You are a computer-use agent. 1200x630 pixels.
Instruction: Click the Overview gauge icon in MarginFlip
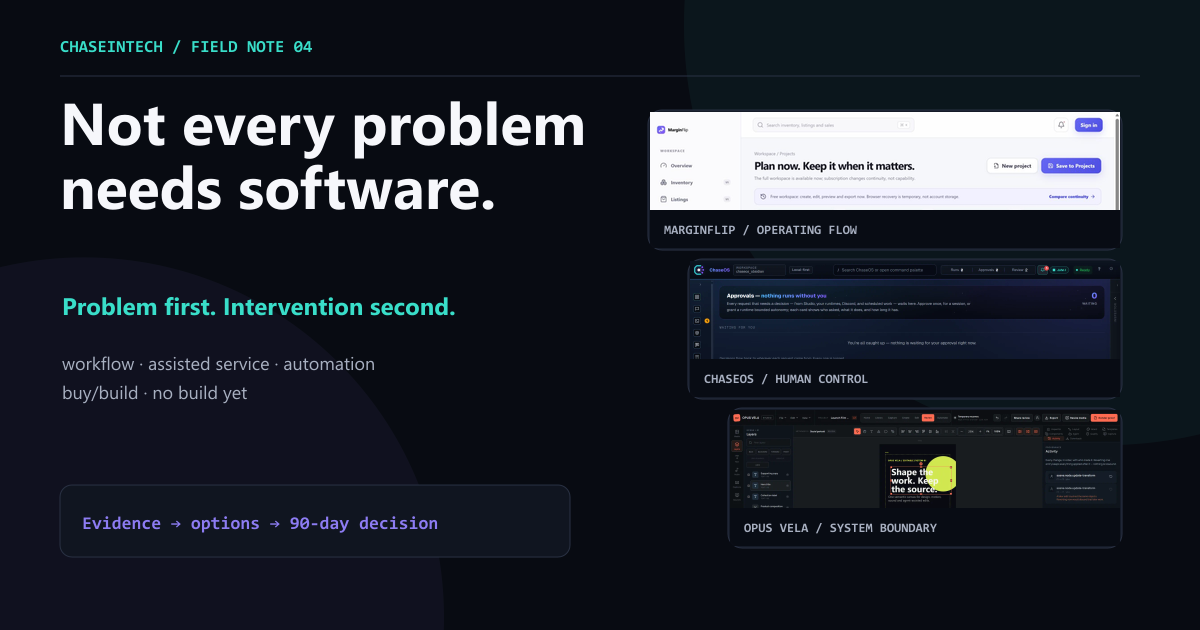[663, 166]
